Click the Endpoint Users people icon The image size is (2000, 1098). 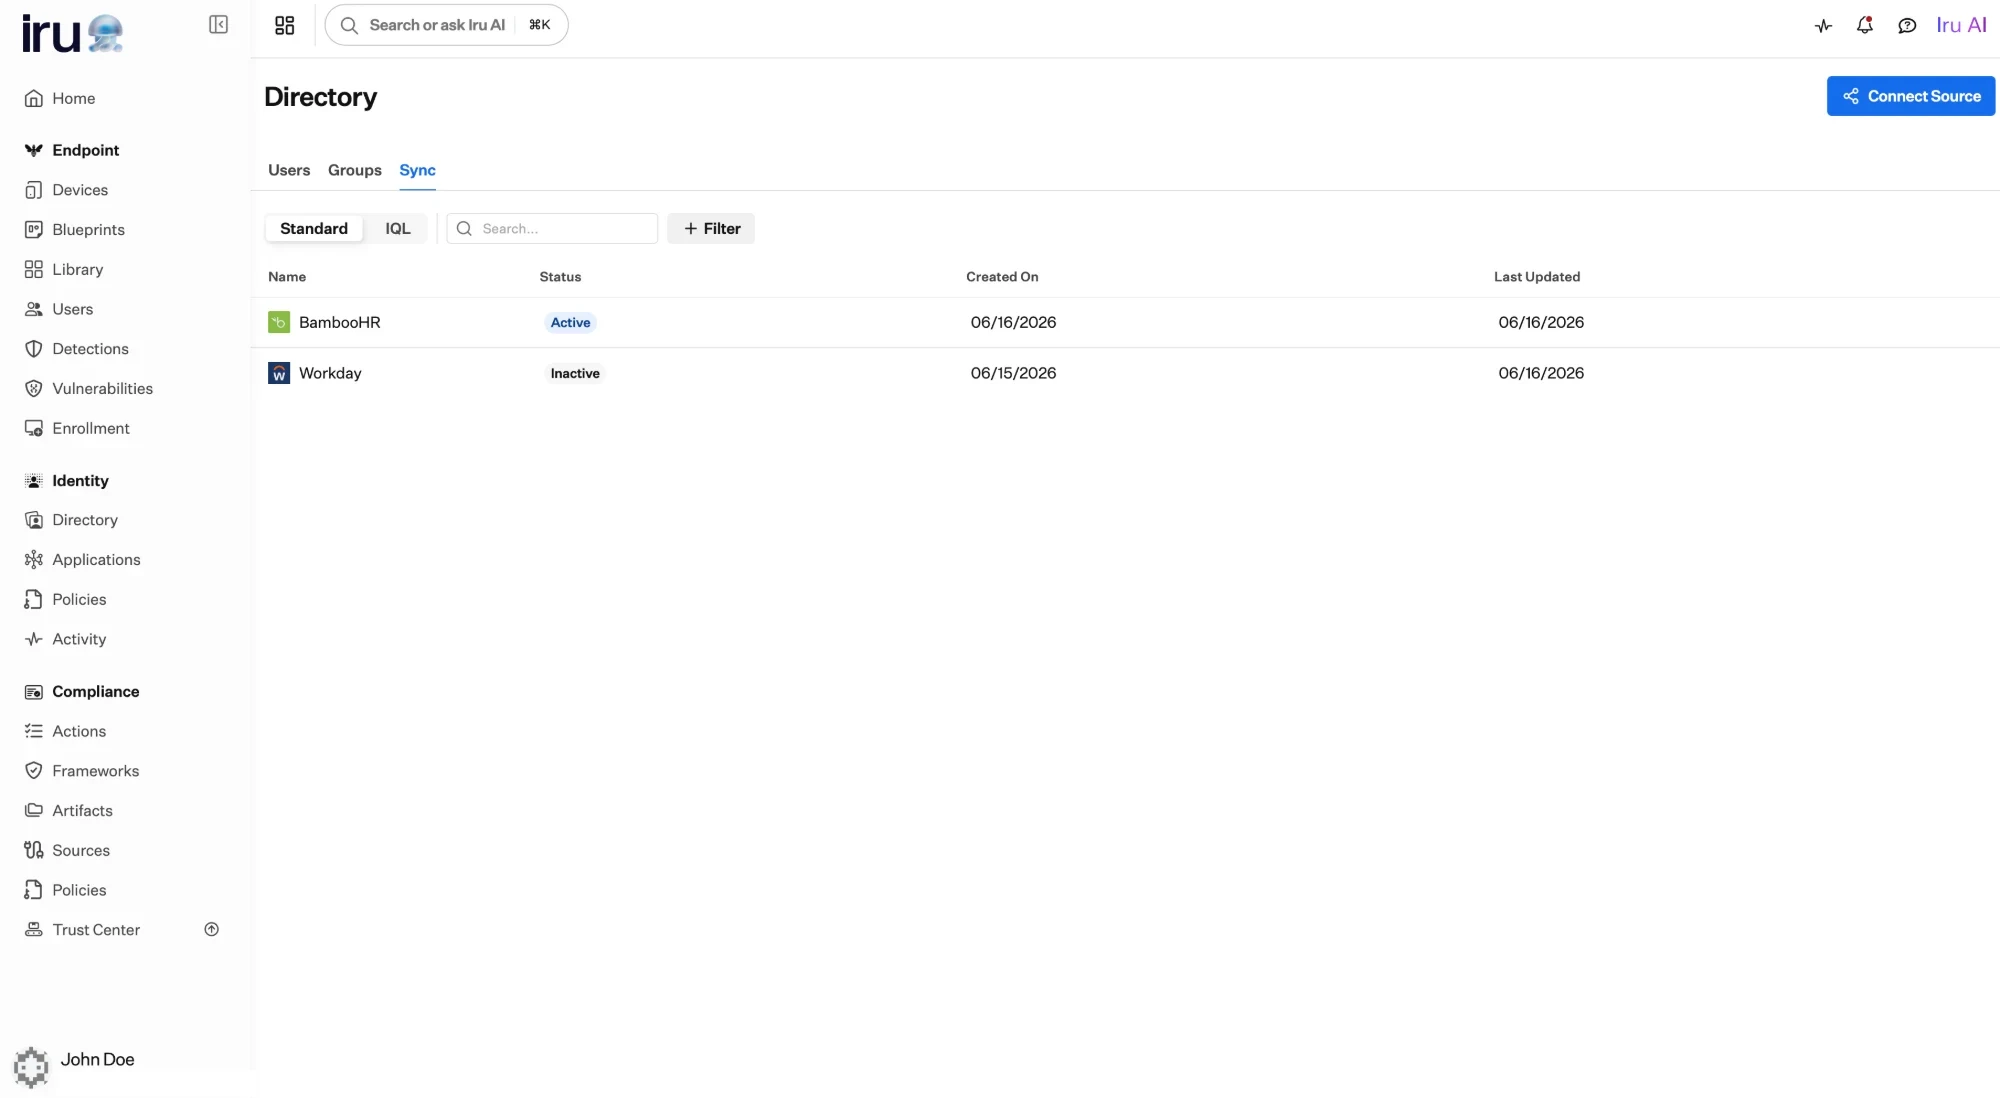tap(34, 310)
